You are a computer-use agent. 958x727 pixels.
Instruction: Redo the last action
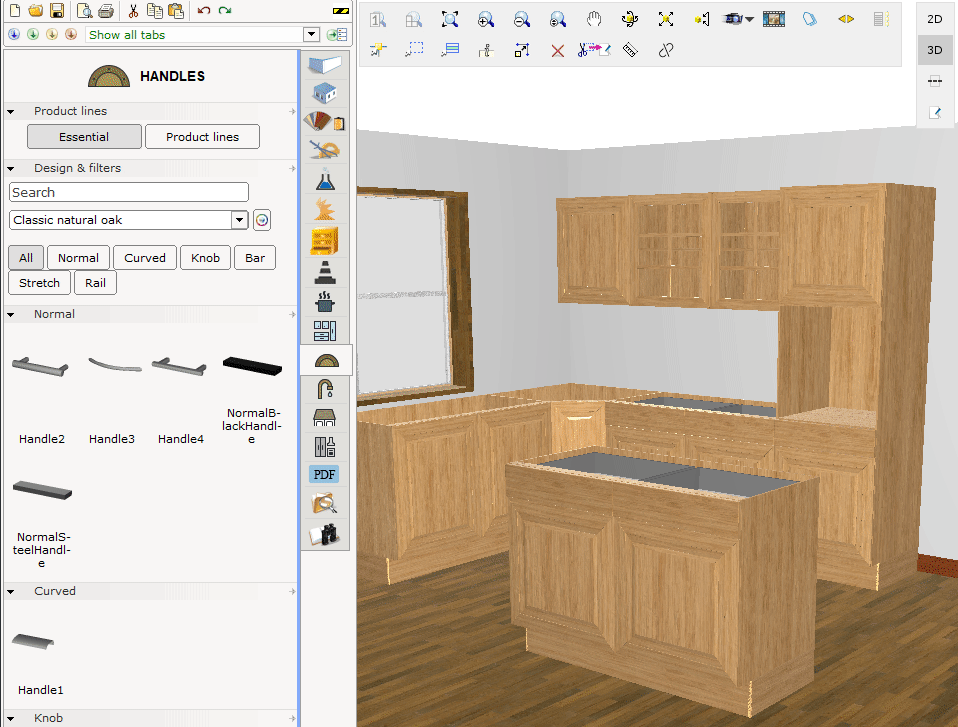(225, 10)
